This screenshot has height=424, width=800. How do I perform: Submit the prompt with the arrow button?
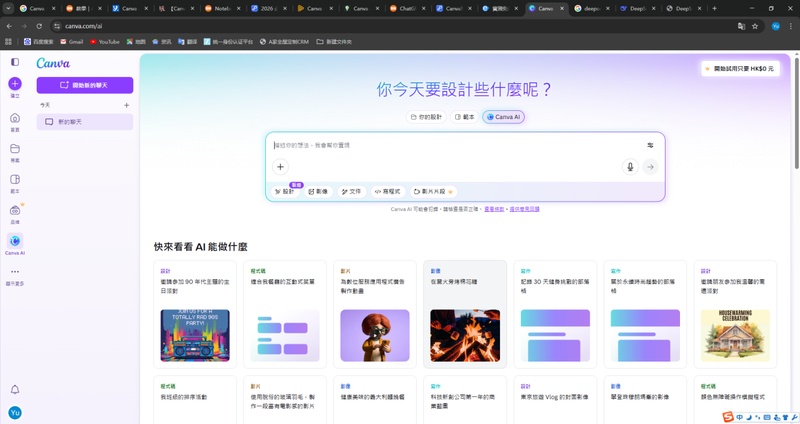(650, 167)
